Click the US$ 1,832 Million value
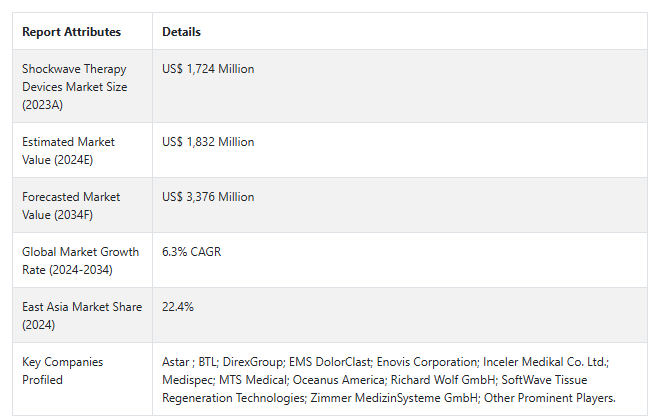 pos(208,142)
